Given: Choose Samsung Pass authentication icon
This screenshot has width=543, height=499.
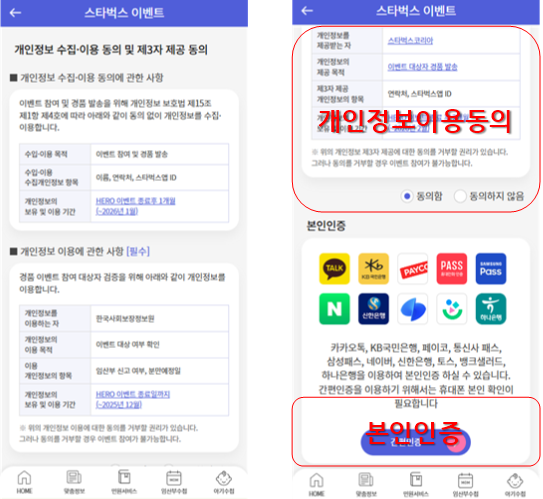Looking at the screenshot, I should [x=491, y=268].
